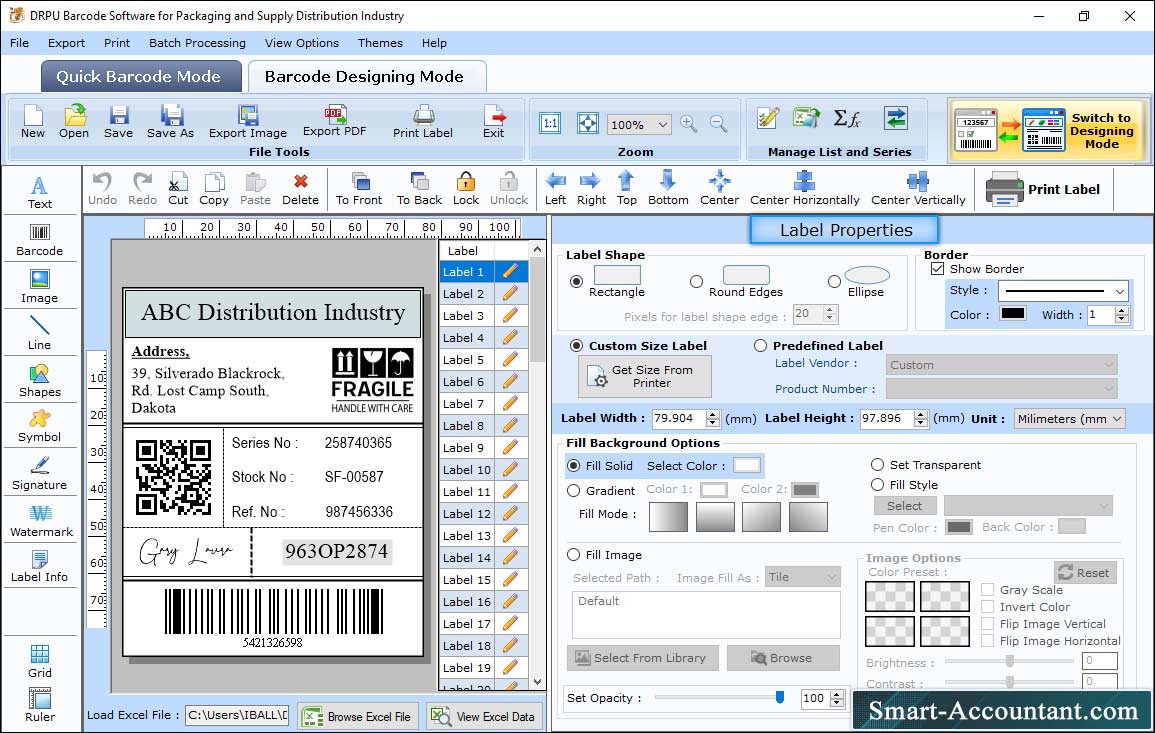Click Browse Excel File button
This screenshot has width=1155, height=733.
point(358,716)
